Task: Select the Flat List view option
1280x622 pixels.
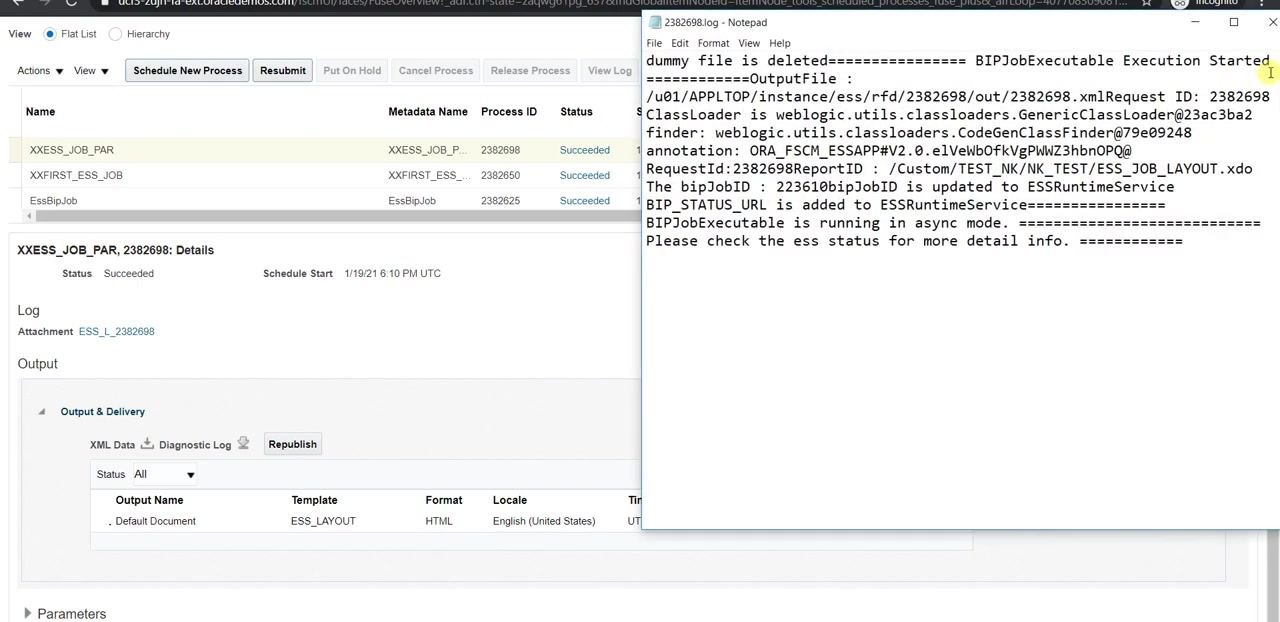Action: click(50, 34)
